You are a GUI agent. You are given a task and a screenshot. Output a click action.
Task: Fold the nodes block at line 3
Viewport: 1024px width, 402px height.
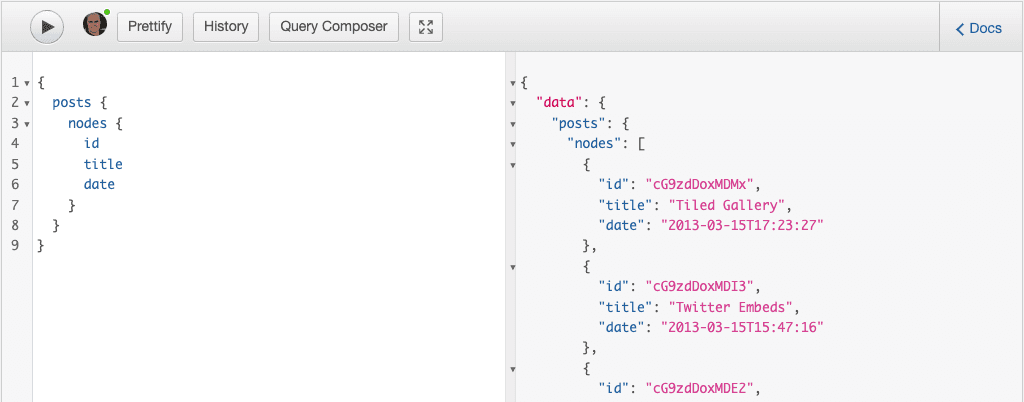click(x=26, y=124)
